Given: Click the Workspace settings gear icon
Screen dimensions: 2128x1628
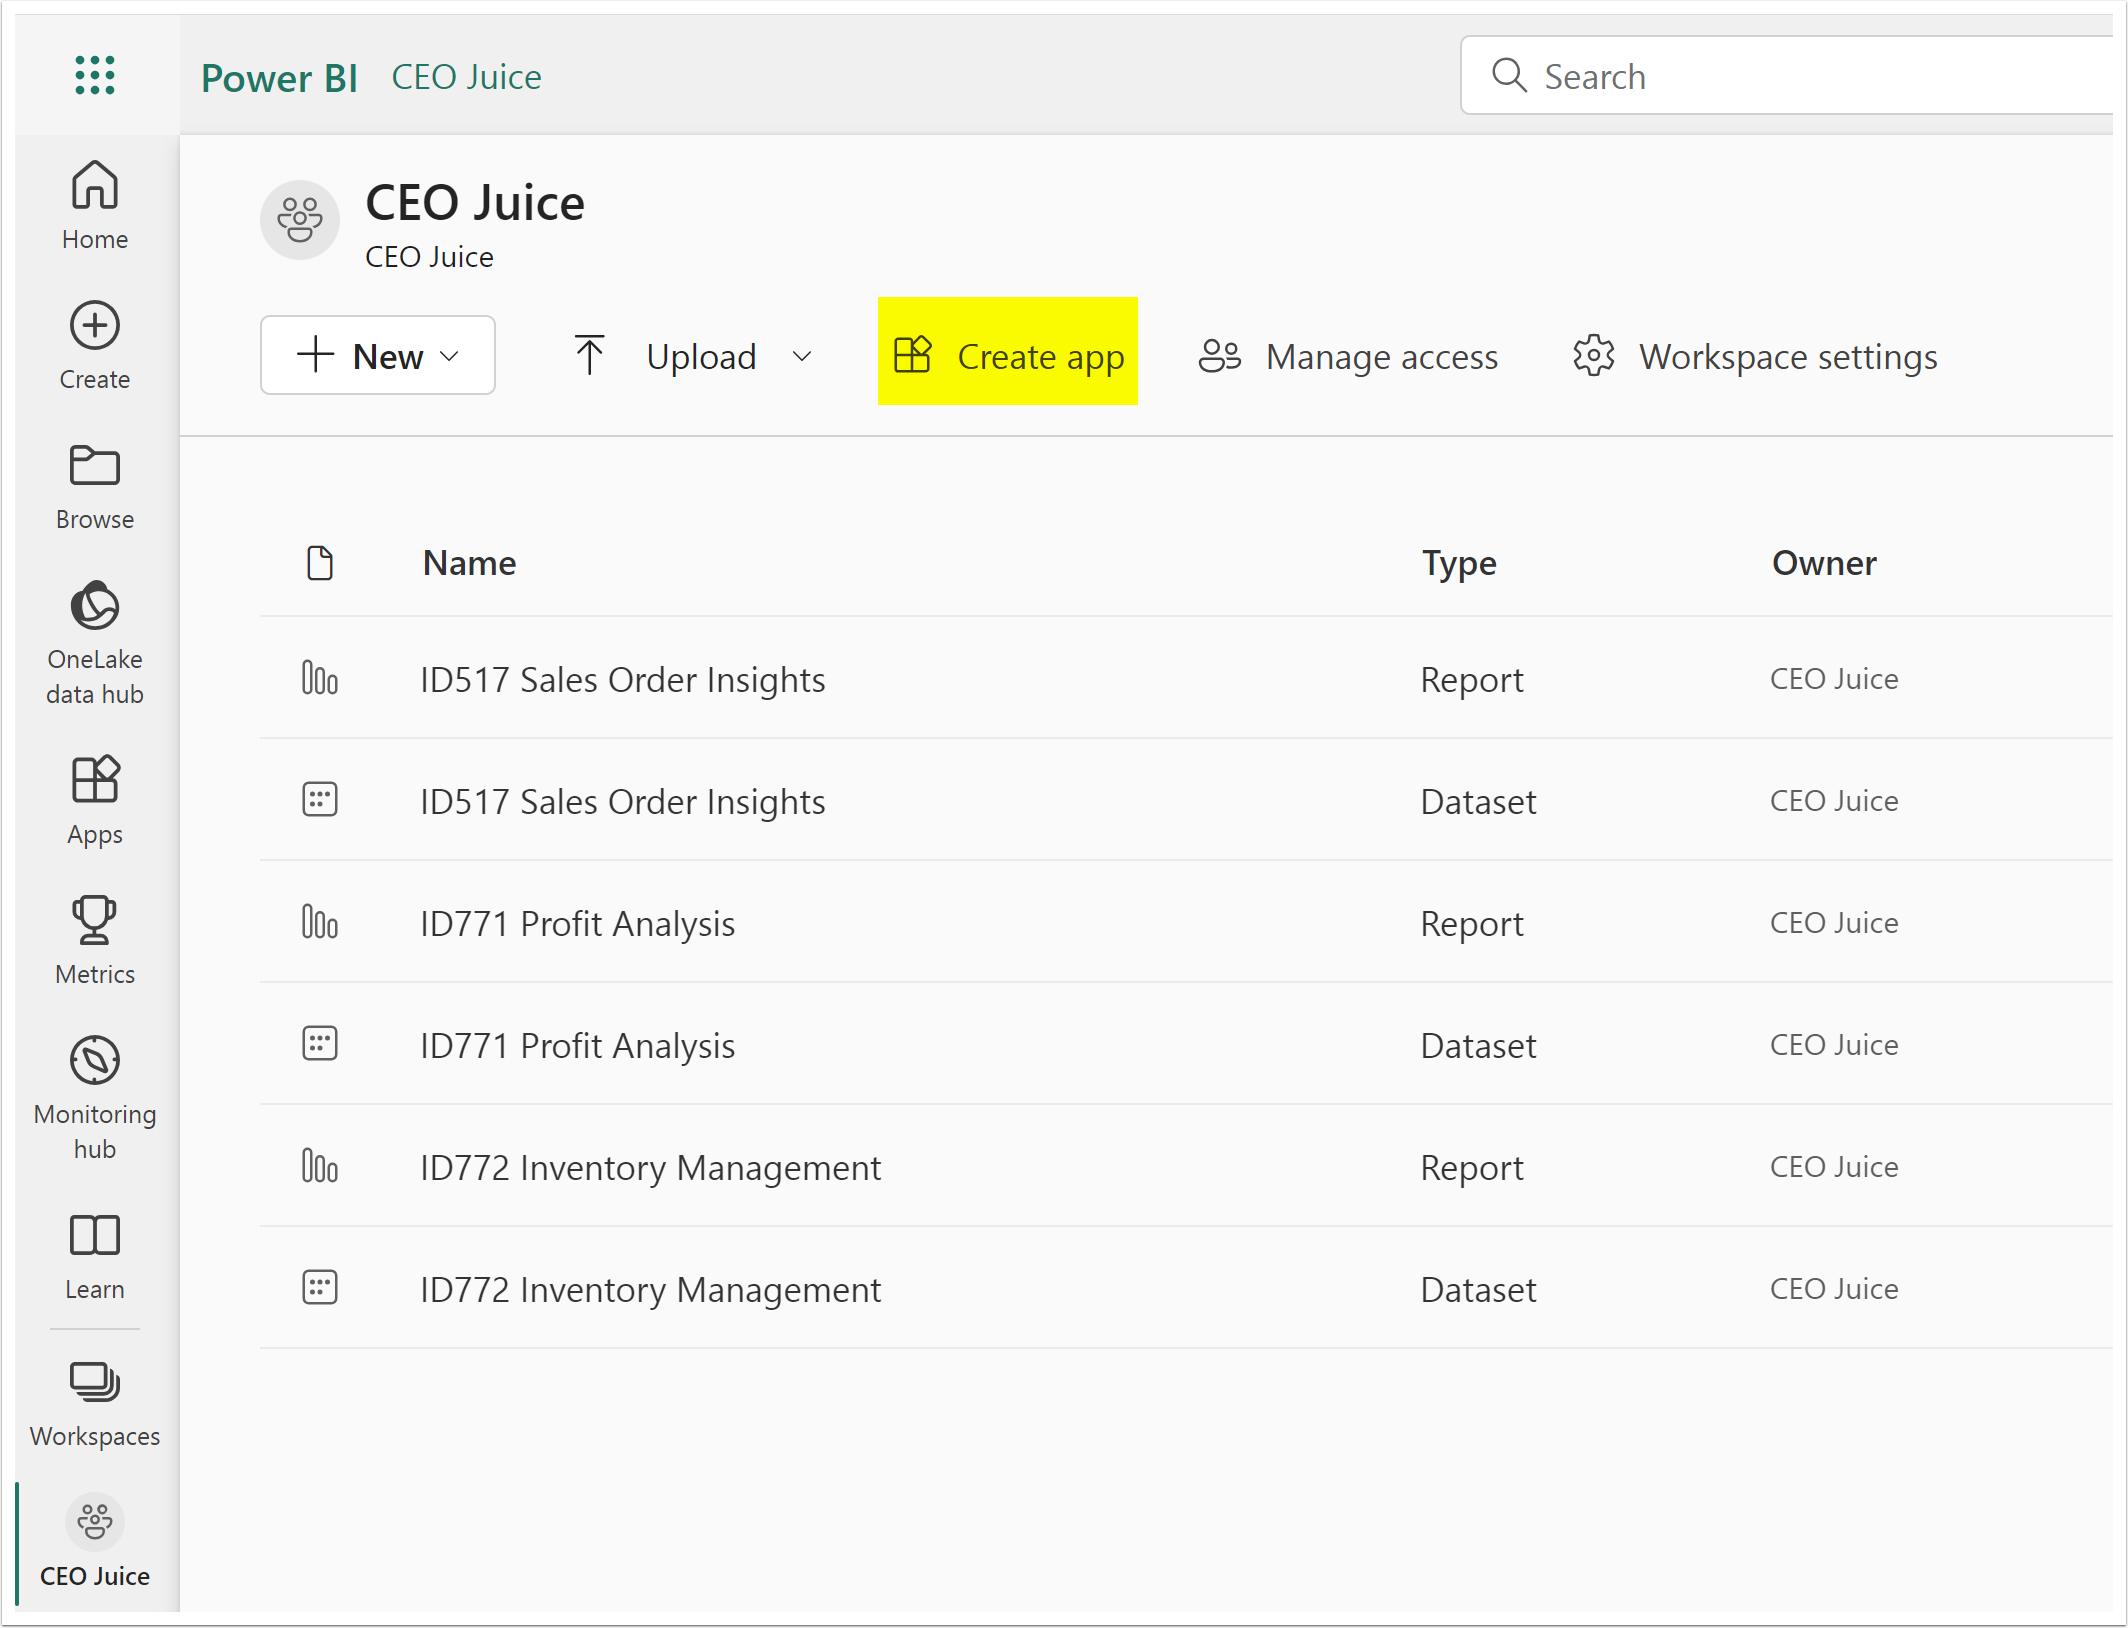Looking at the screenshot, I should [x=1593, y=356].
